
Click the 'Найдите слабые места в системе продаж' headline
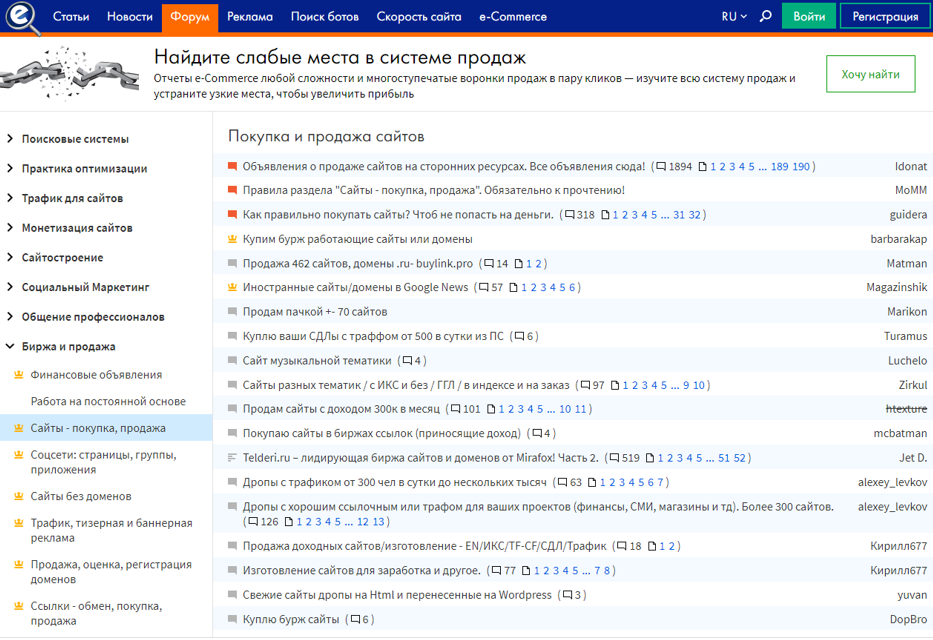click(x=340, y=57)
